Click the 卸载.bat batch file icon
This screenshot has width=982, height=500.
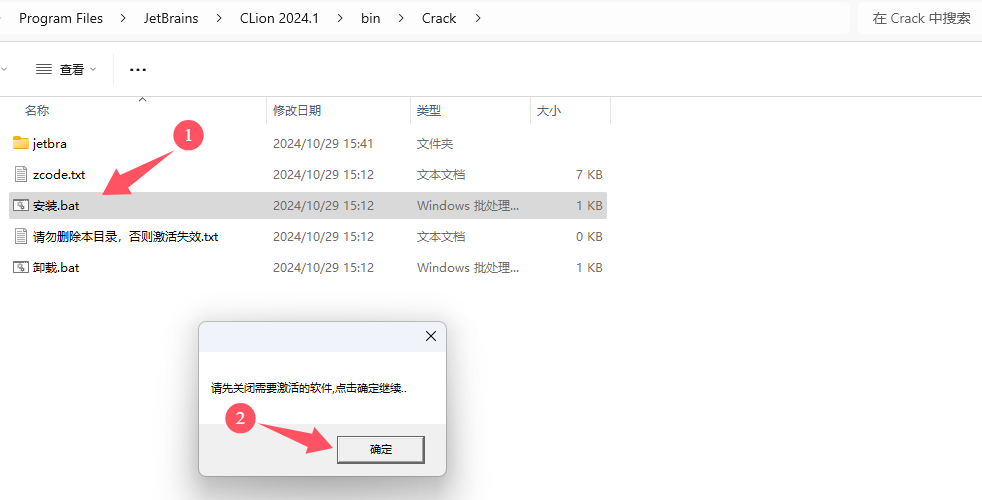[x=21, y=267]
